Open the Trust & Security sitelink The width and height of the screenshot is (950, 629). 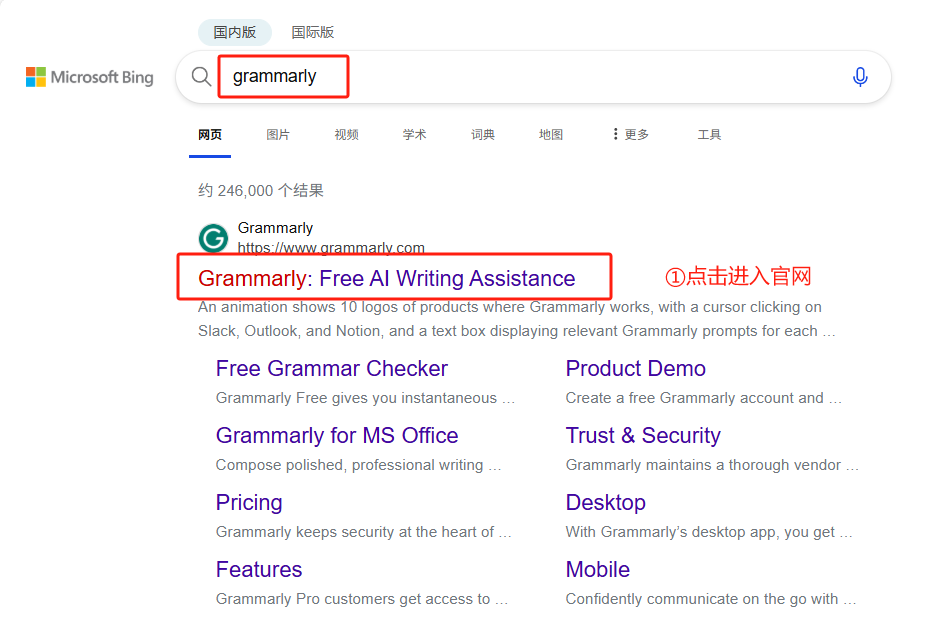click(643, 435)
